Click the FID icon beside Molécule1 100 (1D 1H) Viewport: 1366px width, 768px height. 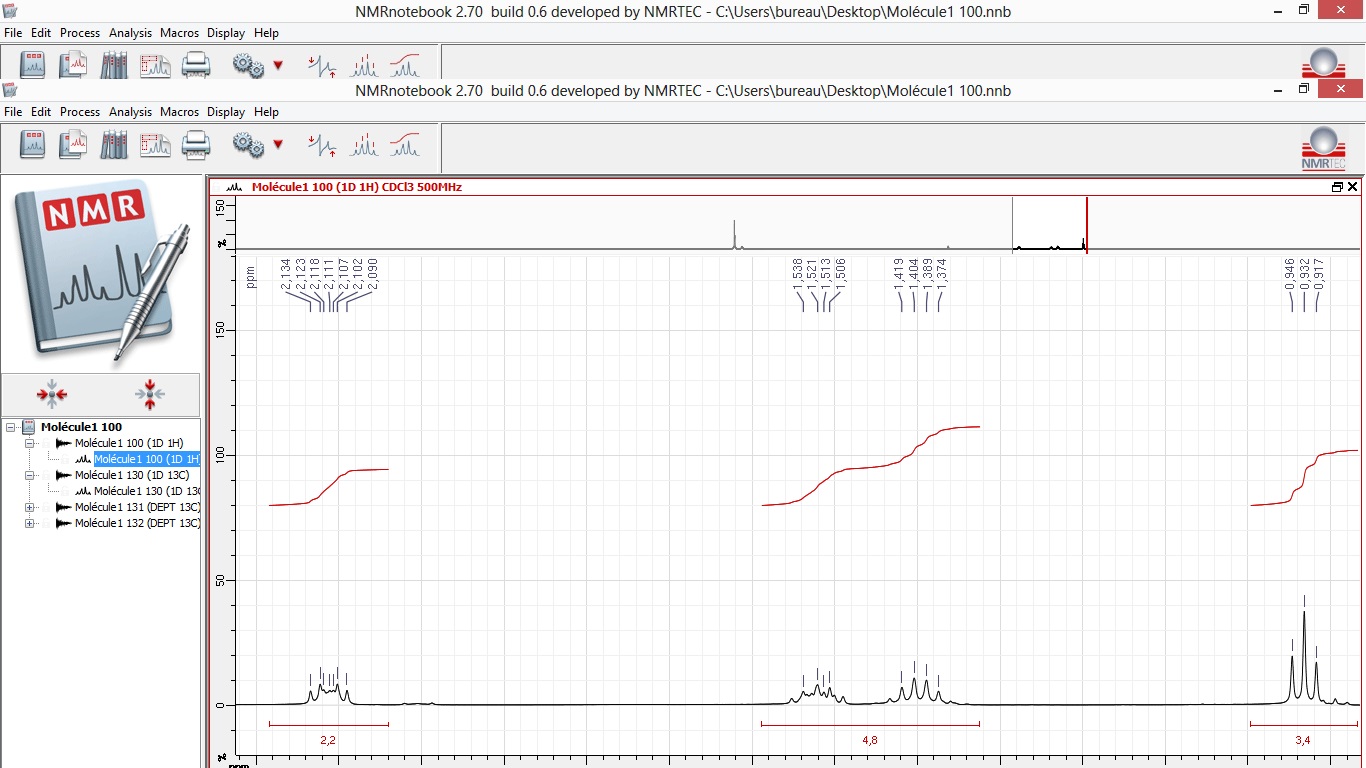coord(64,443)
